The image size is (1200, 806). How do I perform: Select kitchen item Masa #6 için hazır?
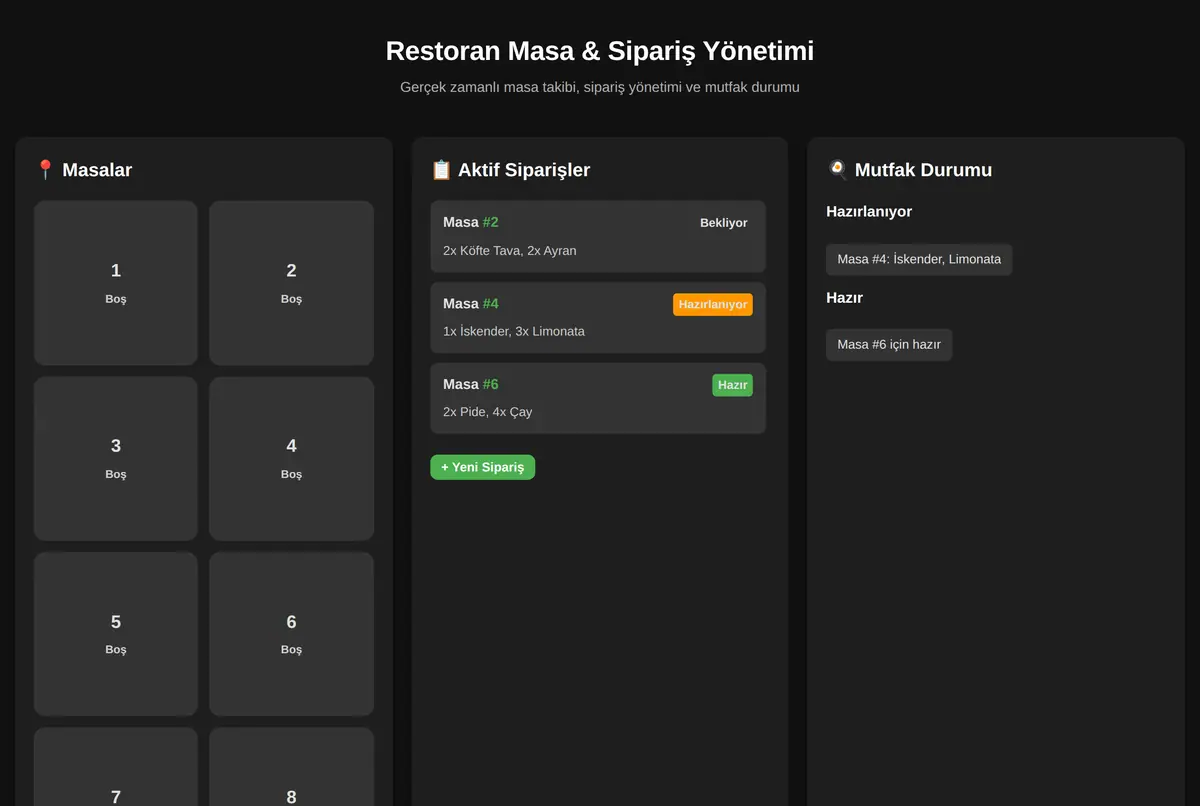point(889,344)
